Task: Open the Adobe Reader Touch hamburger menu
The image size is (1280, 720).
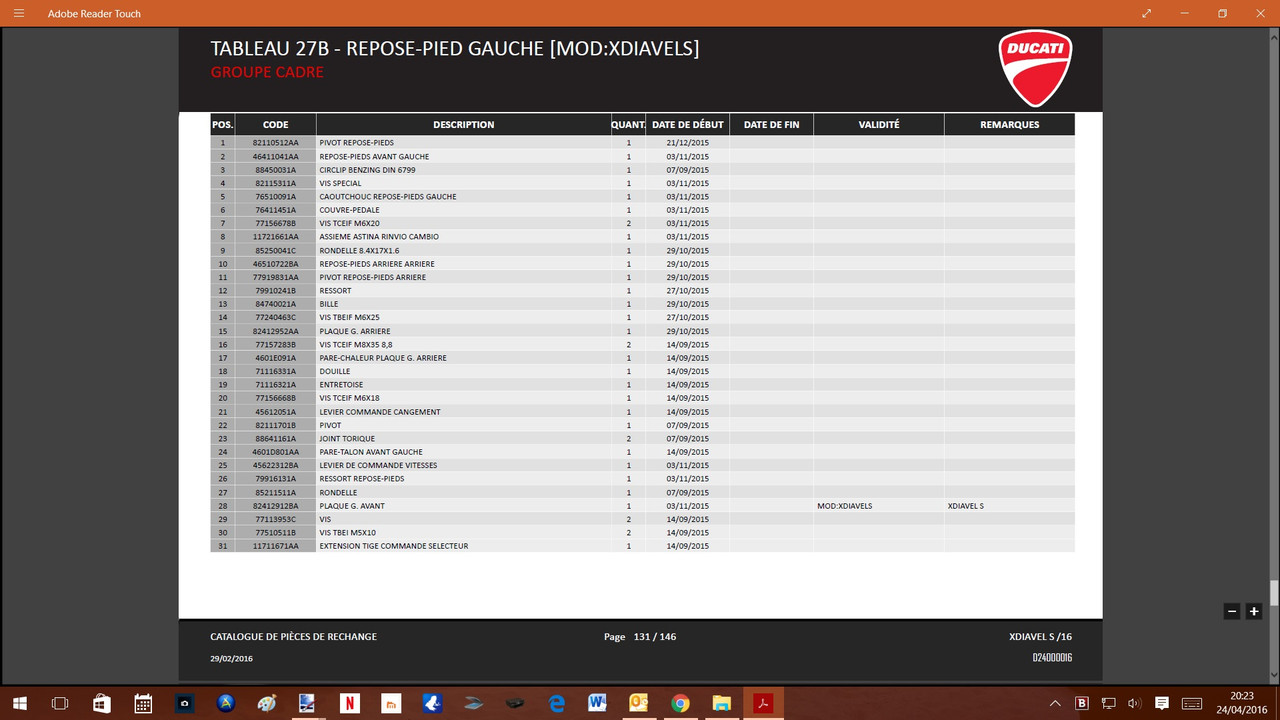Action: click(x=19, y=13)
